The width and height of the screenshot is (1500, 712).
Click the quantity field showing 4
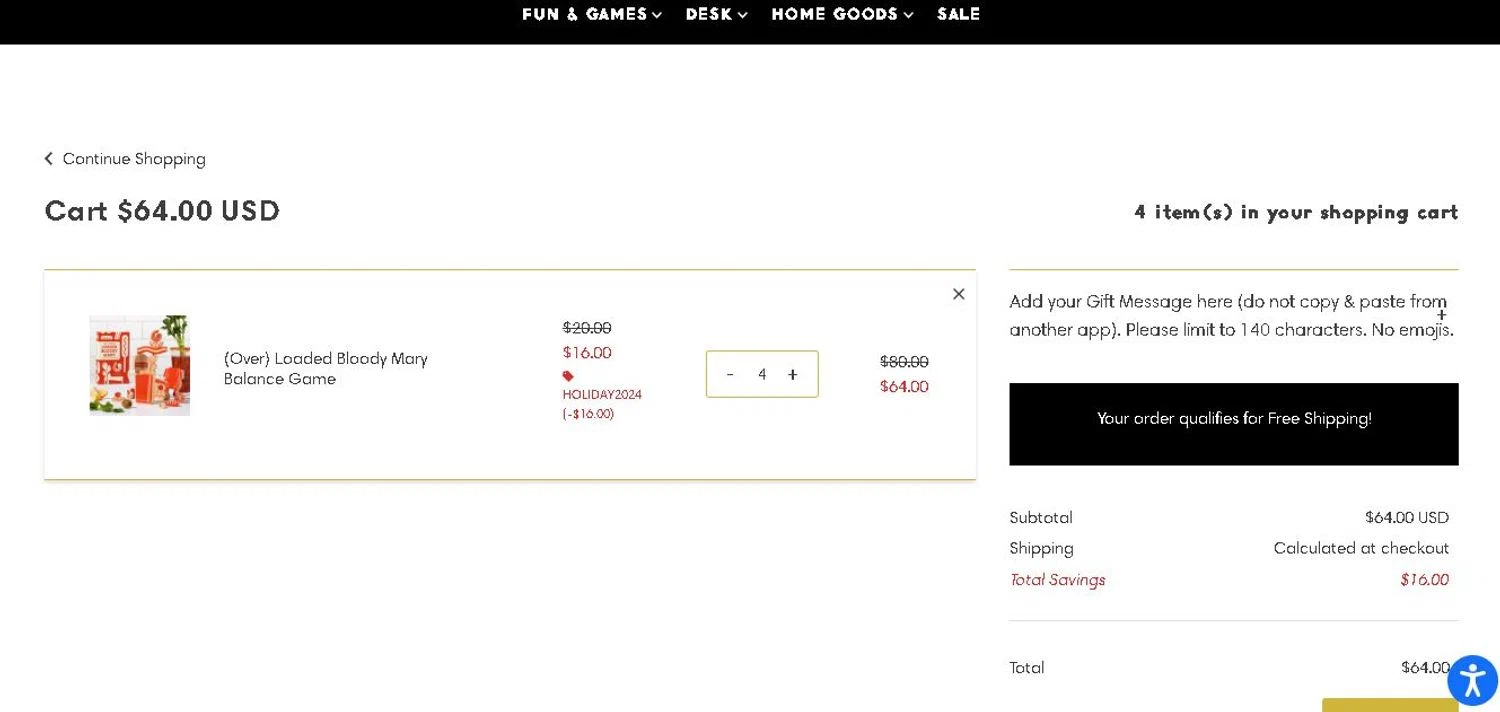762,374
